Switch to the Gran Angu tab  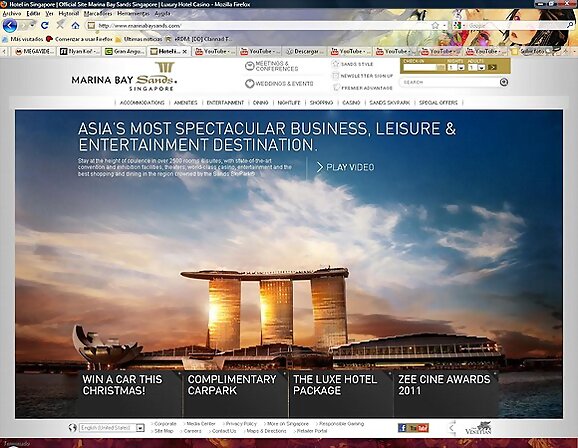coord(124,51)
